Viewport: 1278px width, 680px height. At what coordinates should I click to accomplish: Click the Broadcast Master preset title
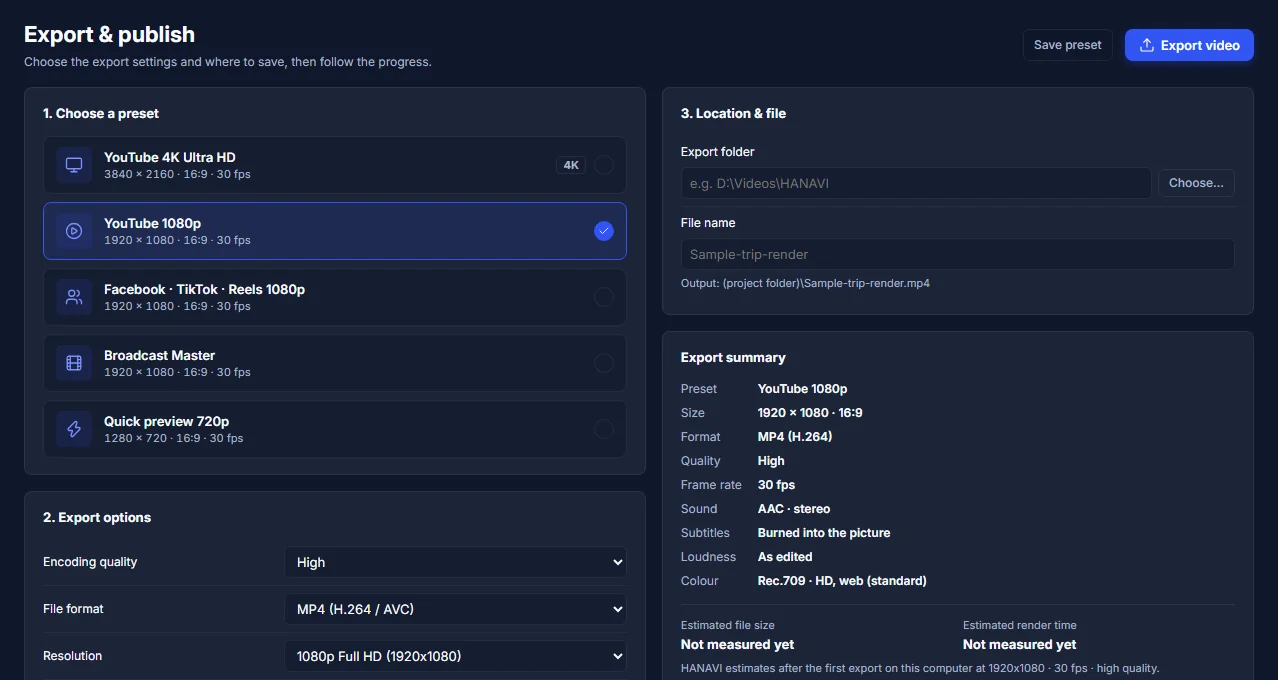tap(160, 355)
